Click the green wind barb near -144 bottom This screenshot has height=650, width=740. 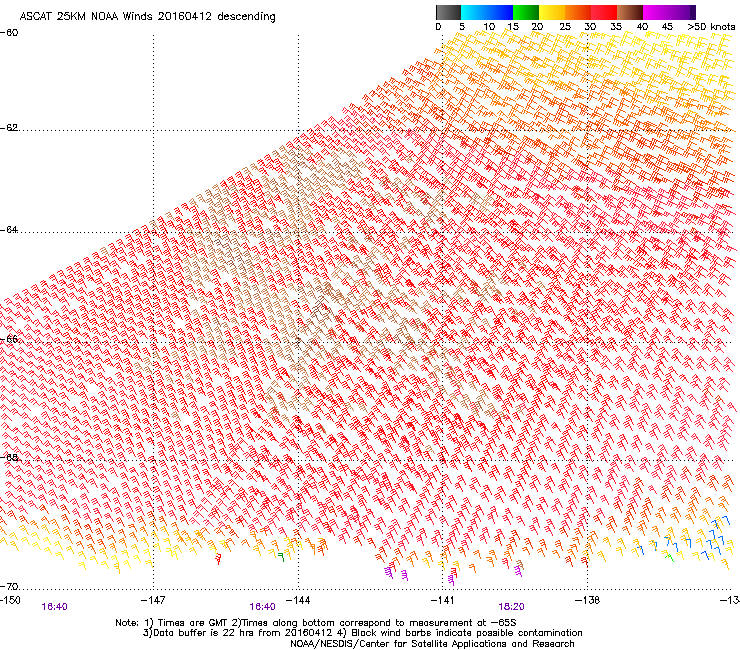click(281, 557)
